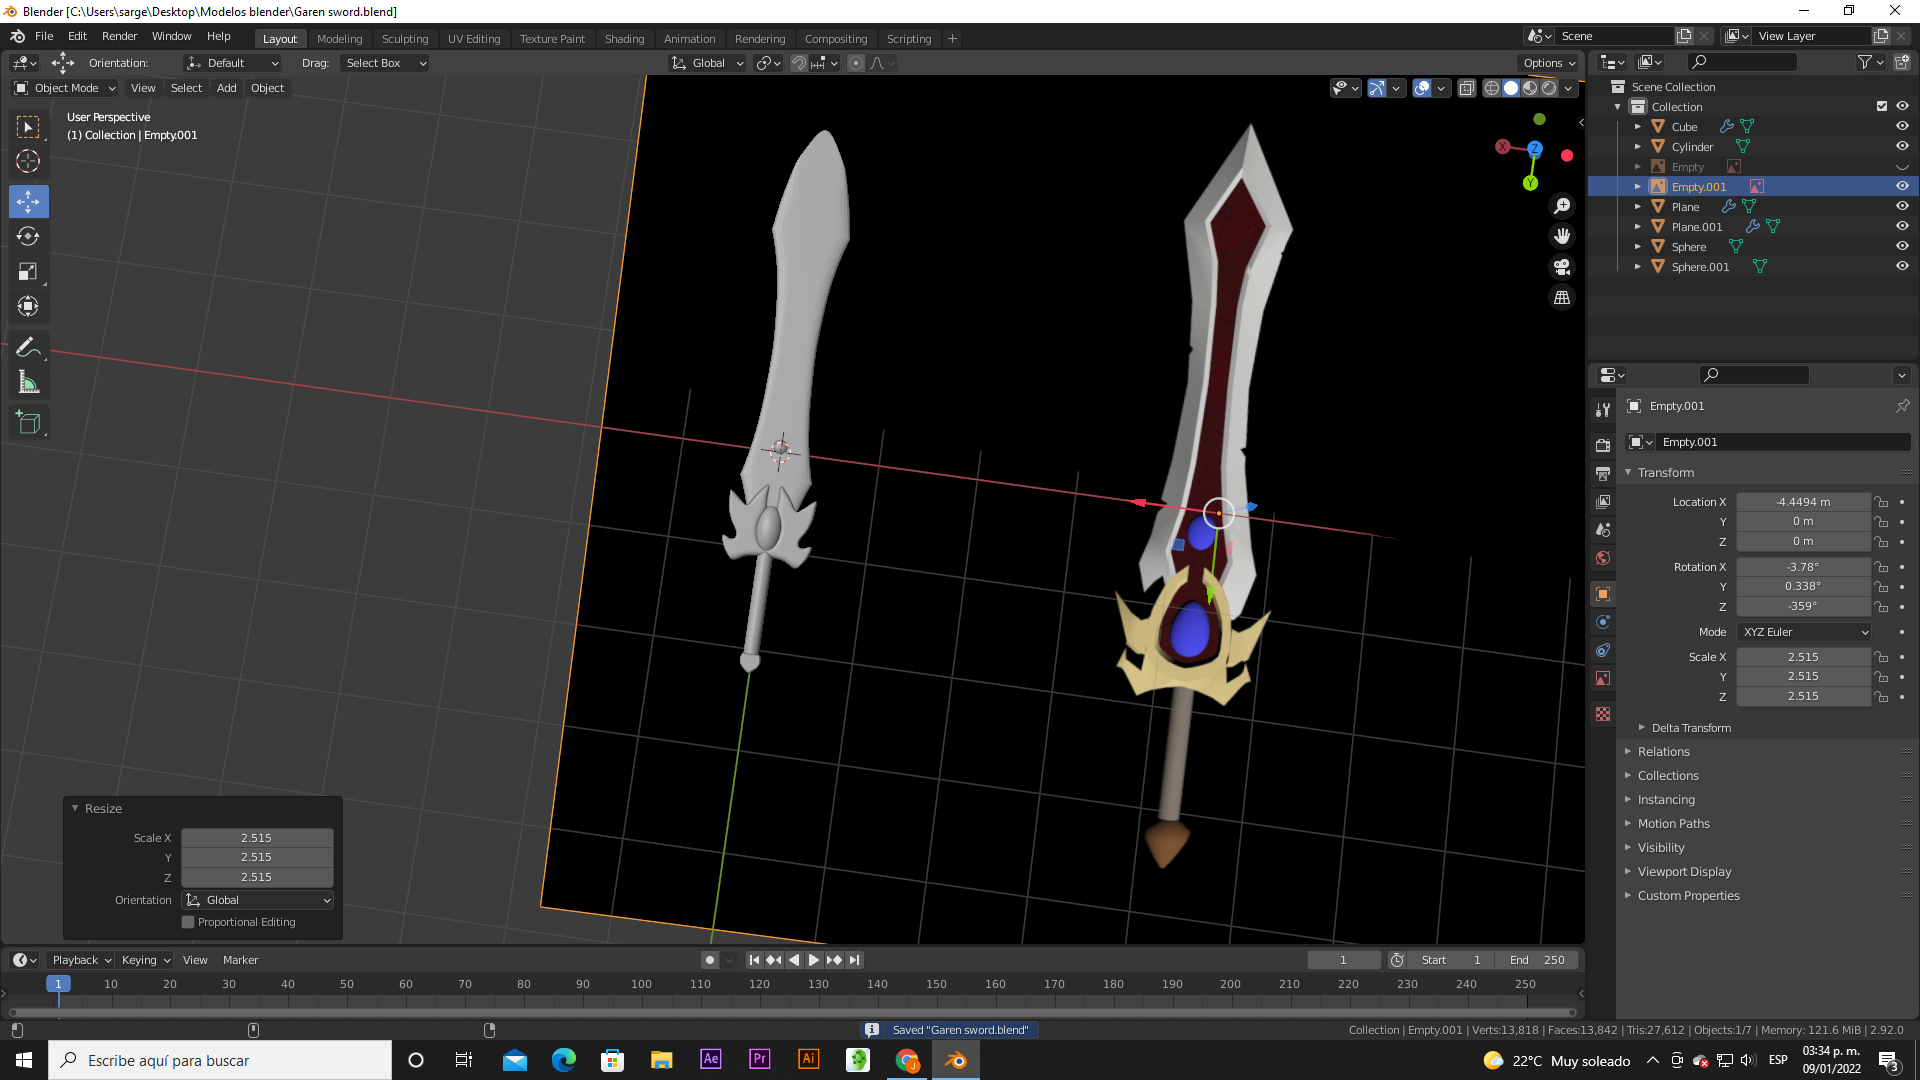This screenshot has height=1080, width=1920.
Task: Select the Measure tool
Action: pyautogui.click(x=28, y=382)
